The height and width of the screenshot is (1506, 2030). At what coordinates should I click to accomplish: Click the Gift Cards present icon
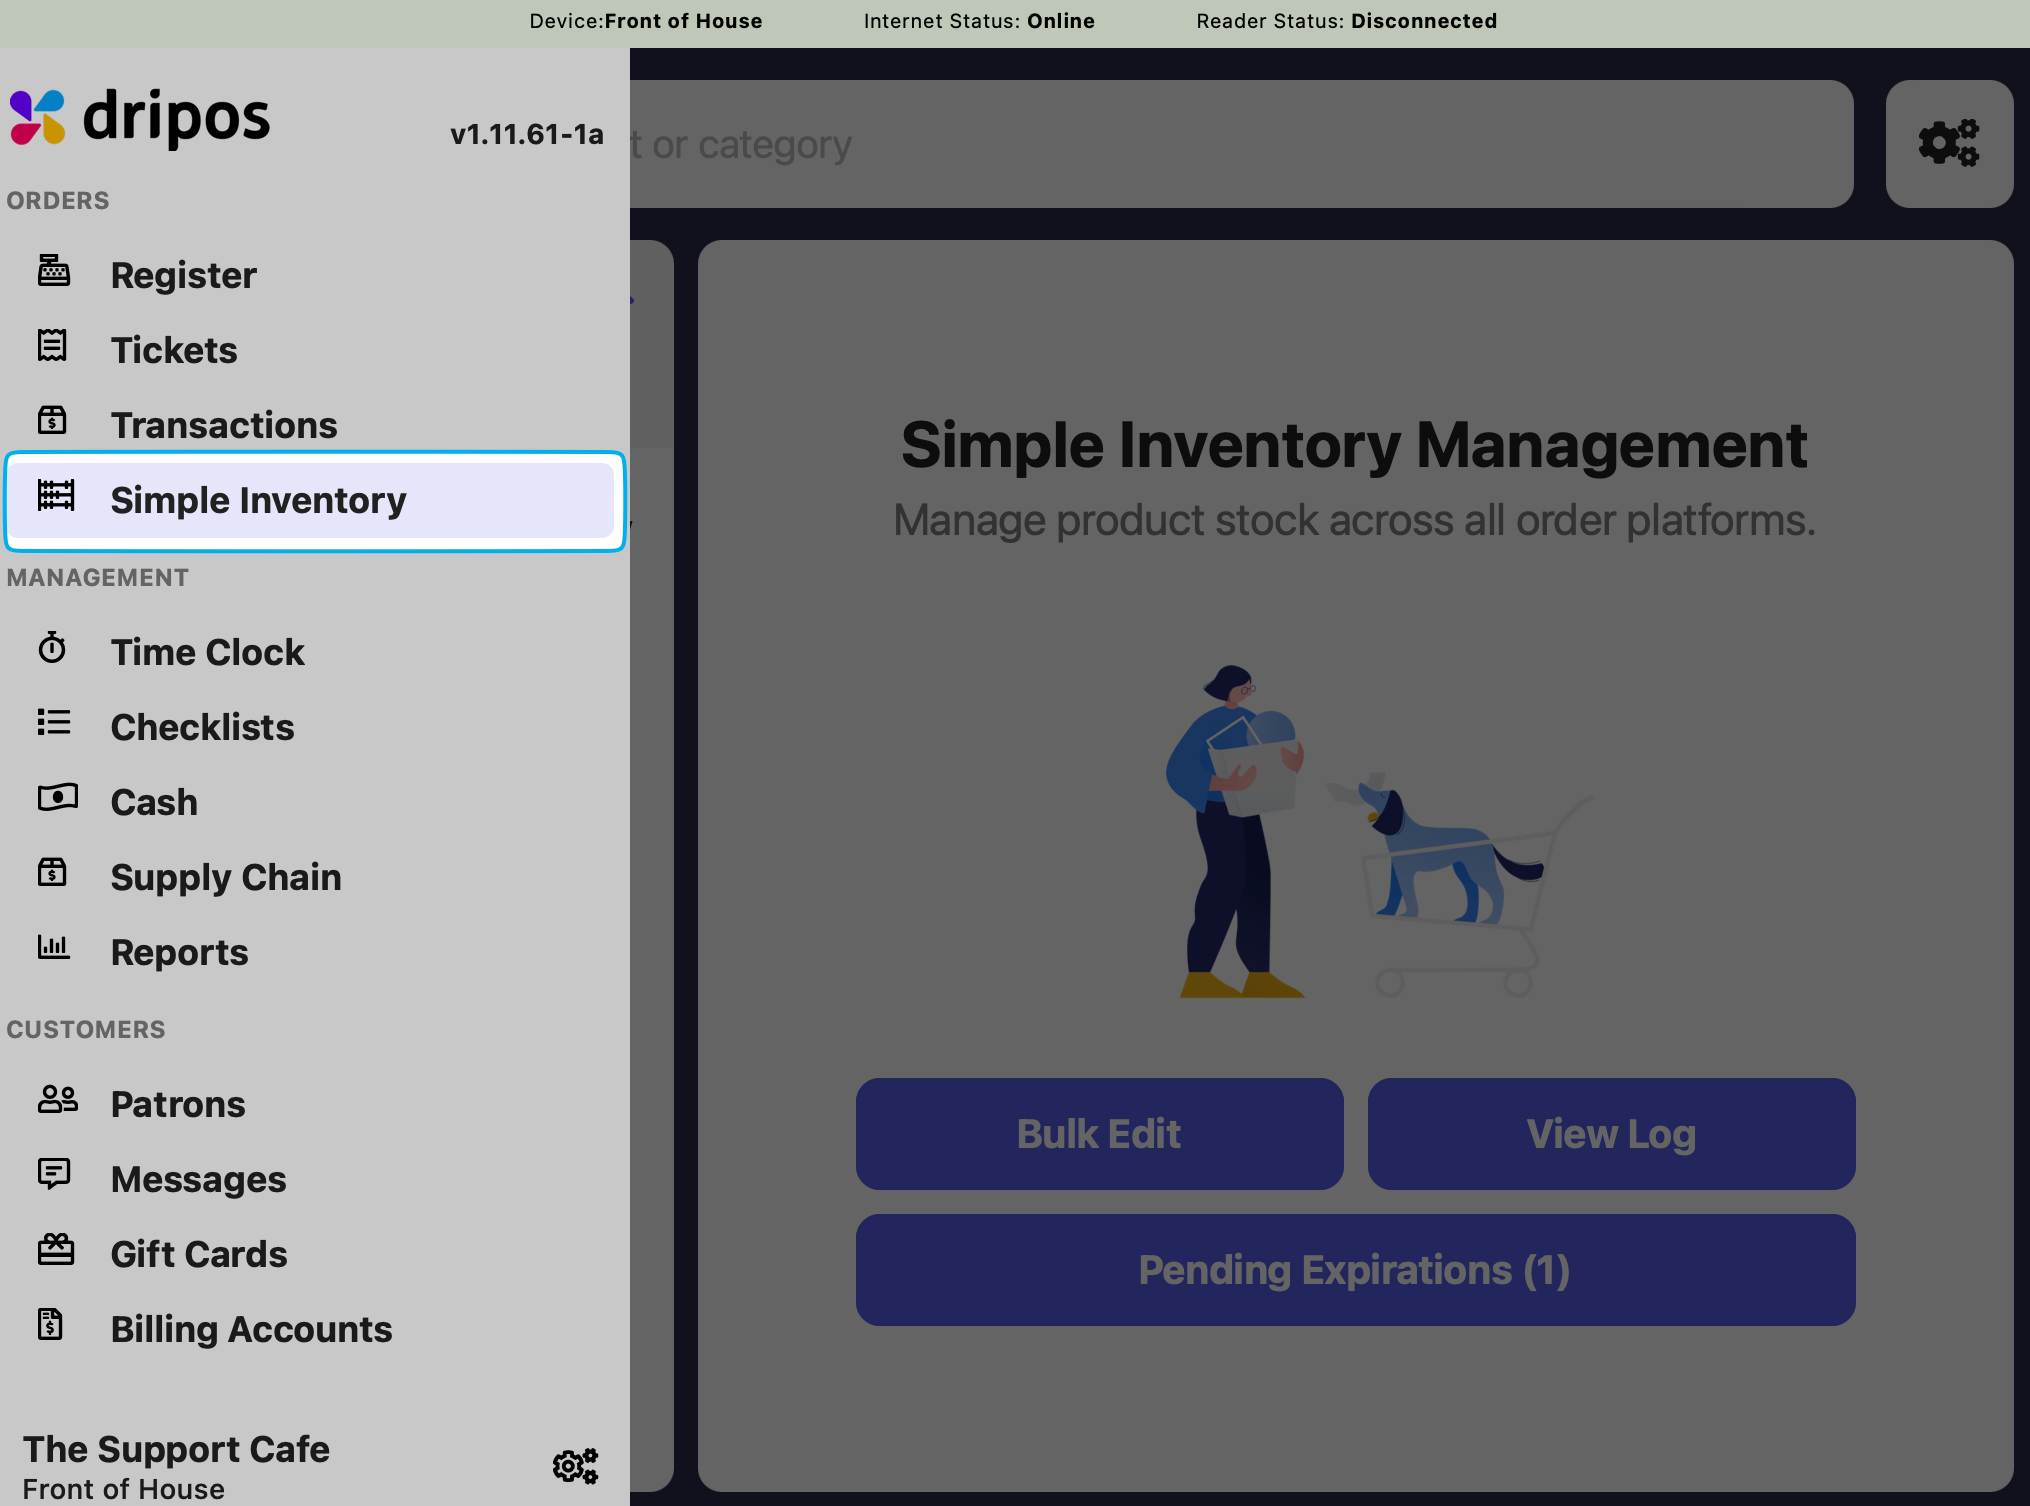tap(56, 1249)
